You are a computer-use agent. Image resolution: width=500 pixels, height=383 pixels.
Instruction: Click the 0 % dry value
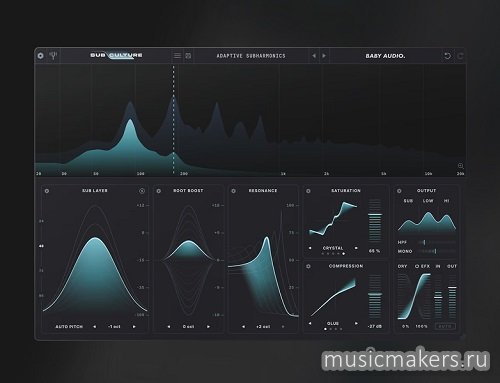pos(405,326)
